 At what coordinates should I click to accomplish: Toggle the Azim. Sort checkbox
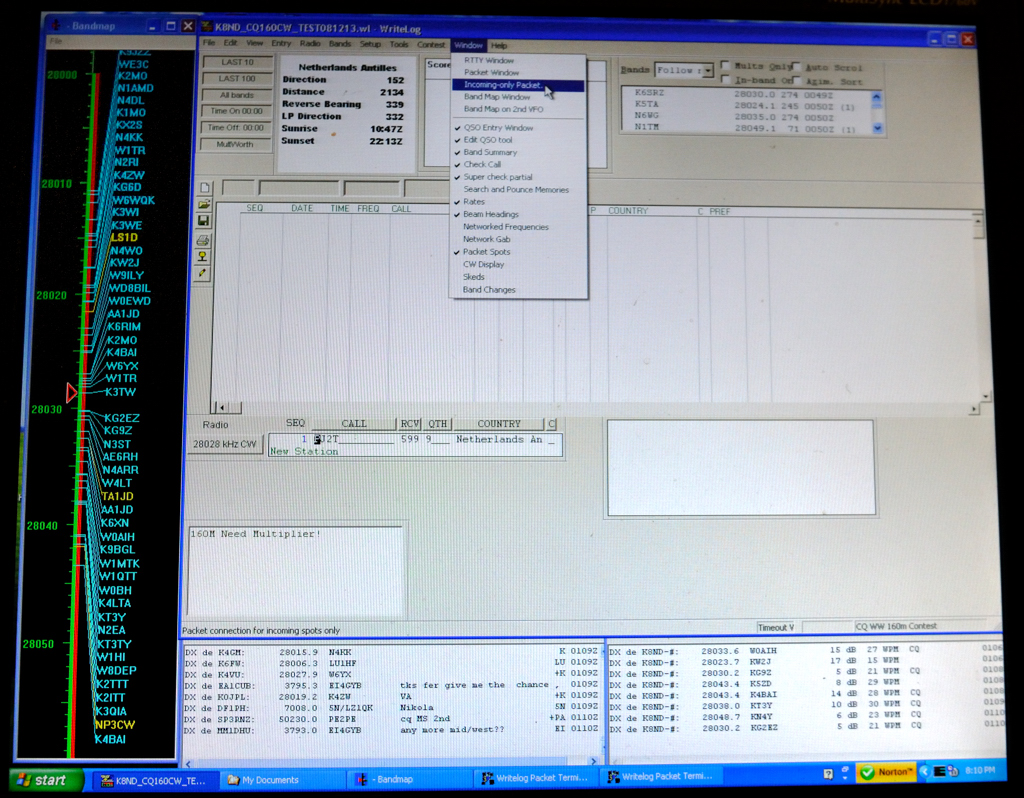[796, 80]
